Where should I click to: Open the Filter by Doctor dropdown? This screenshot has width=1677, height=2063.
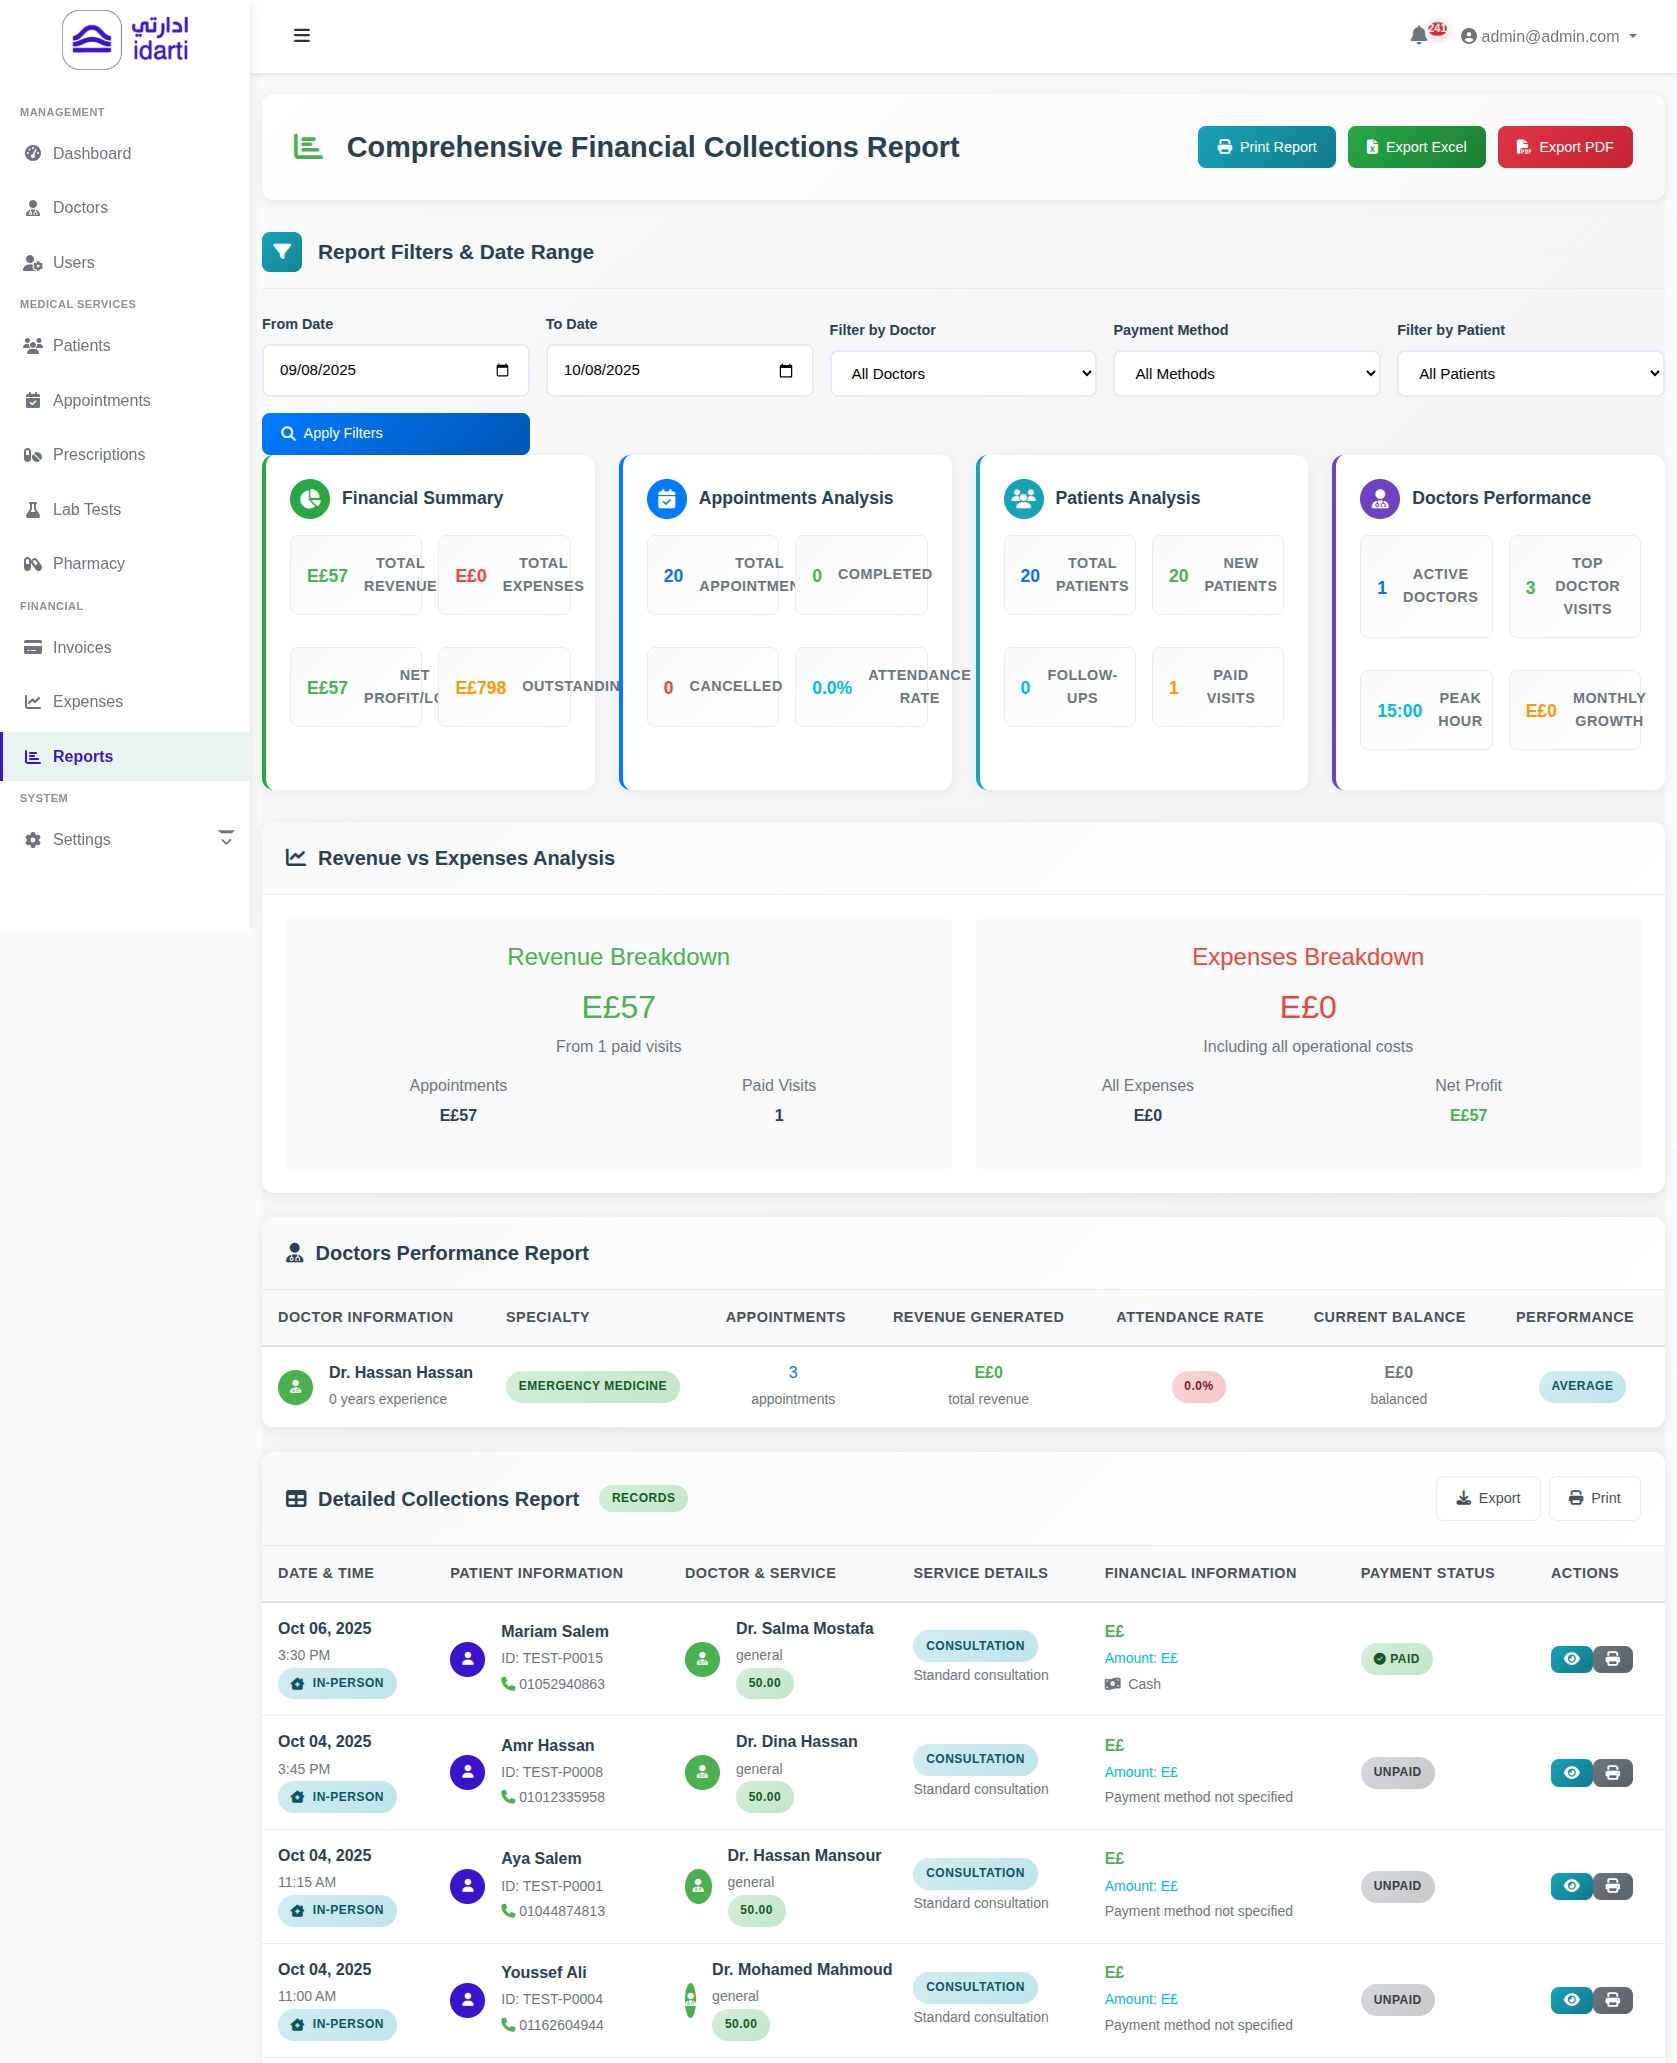point(963,374)
